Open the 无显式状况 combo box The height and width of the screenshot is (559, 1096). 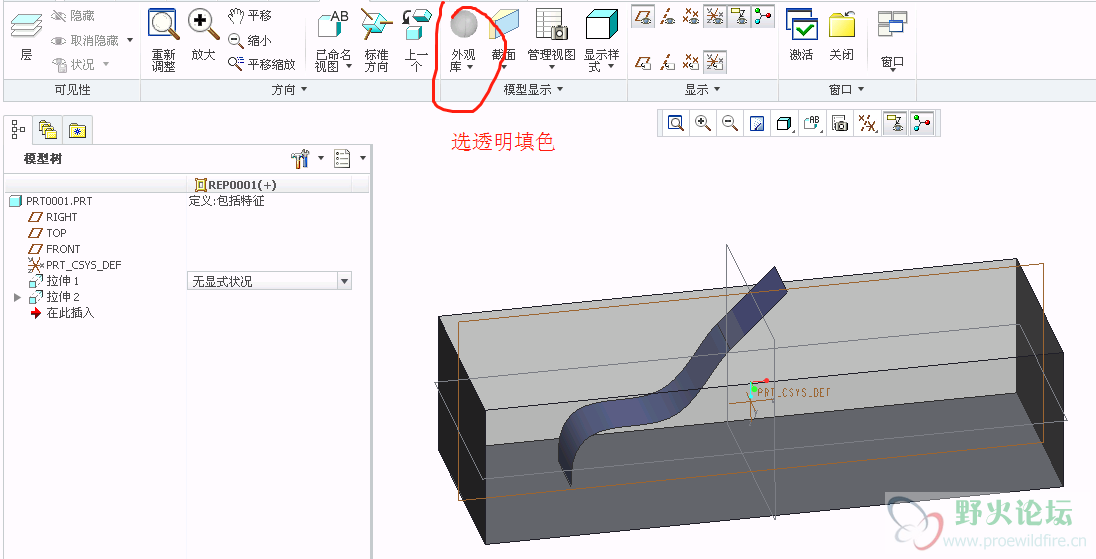[x=269, y=281]
